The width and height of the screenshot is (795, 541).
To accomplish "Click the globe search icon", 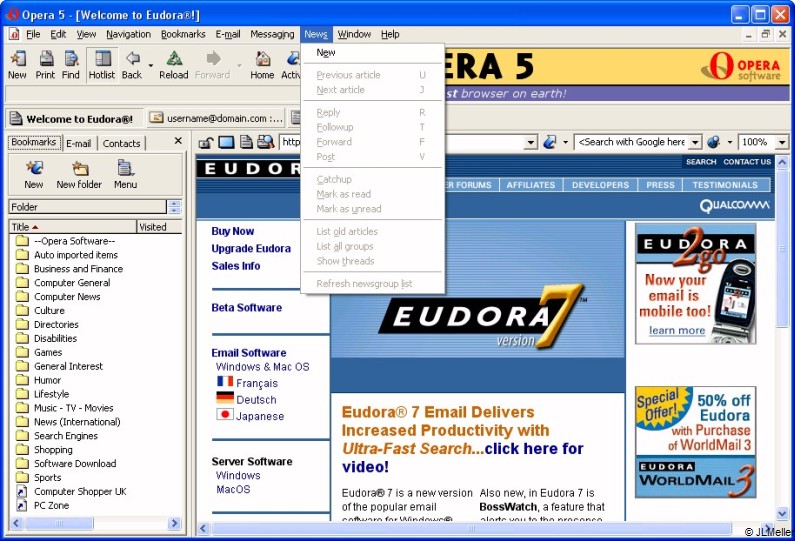I will click(714, 142).
